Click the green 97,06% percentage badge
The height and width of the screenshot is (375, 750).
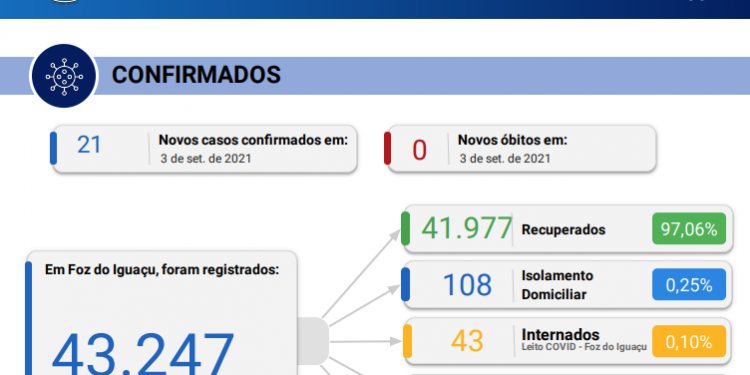point(689,229)
